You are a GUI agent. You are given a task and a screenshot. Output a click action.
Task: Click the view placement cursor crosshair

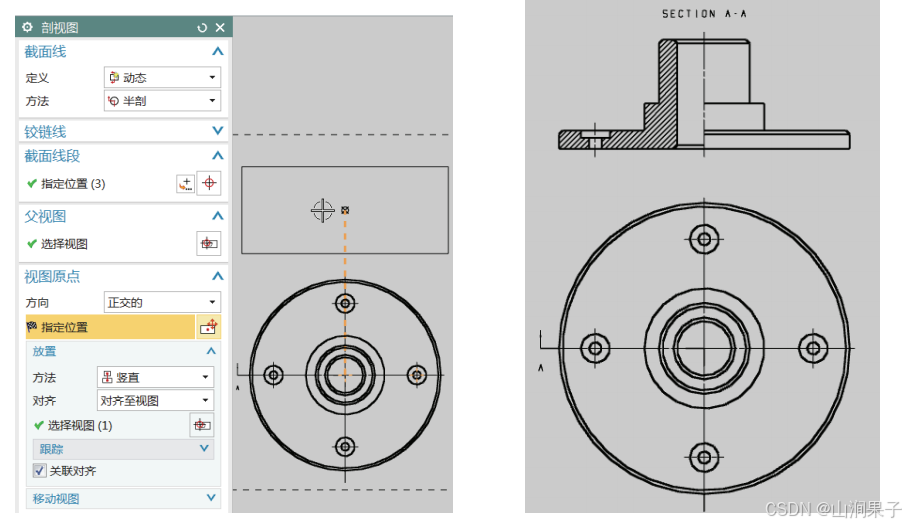pyautogui.click(x=322, y=210)
